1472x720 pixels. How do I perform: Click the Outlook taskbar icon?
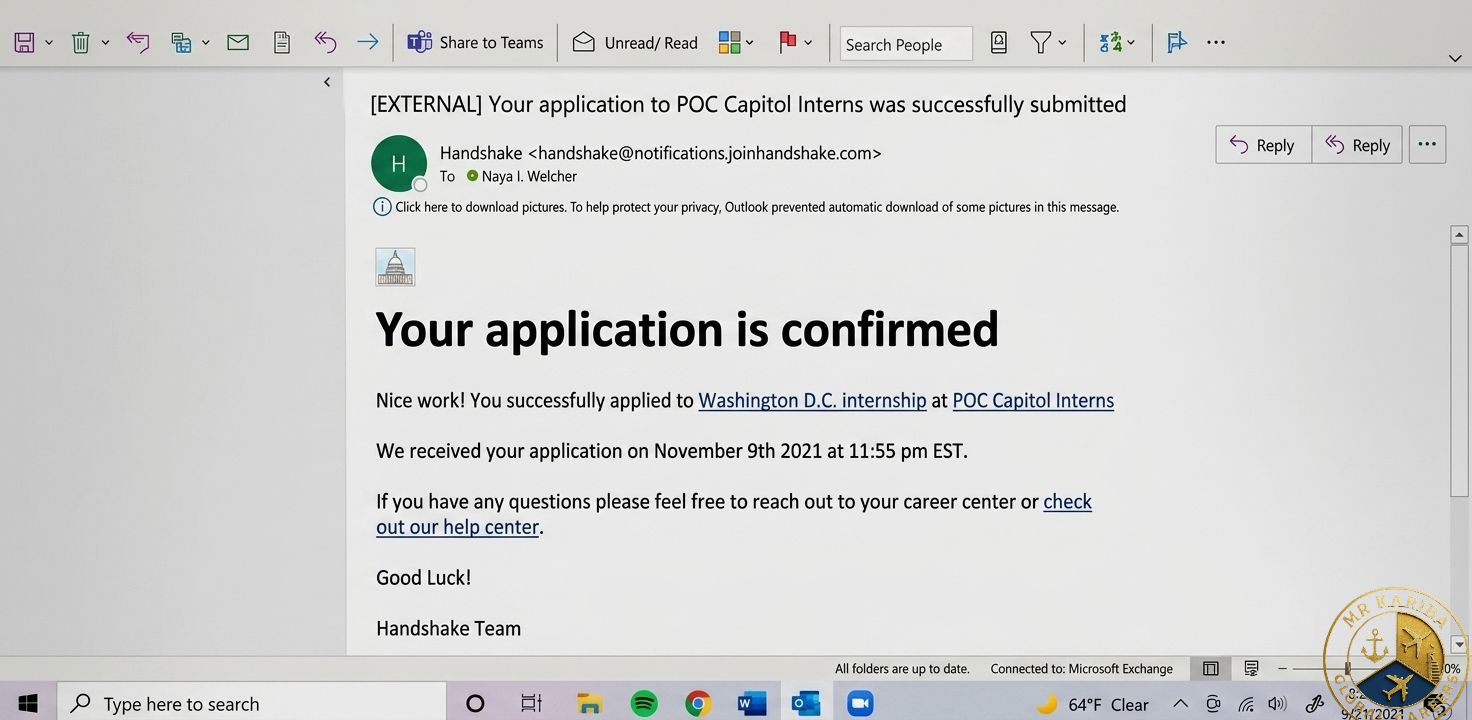click(x=806, y=703)
